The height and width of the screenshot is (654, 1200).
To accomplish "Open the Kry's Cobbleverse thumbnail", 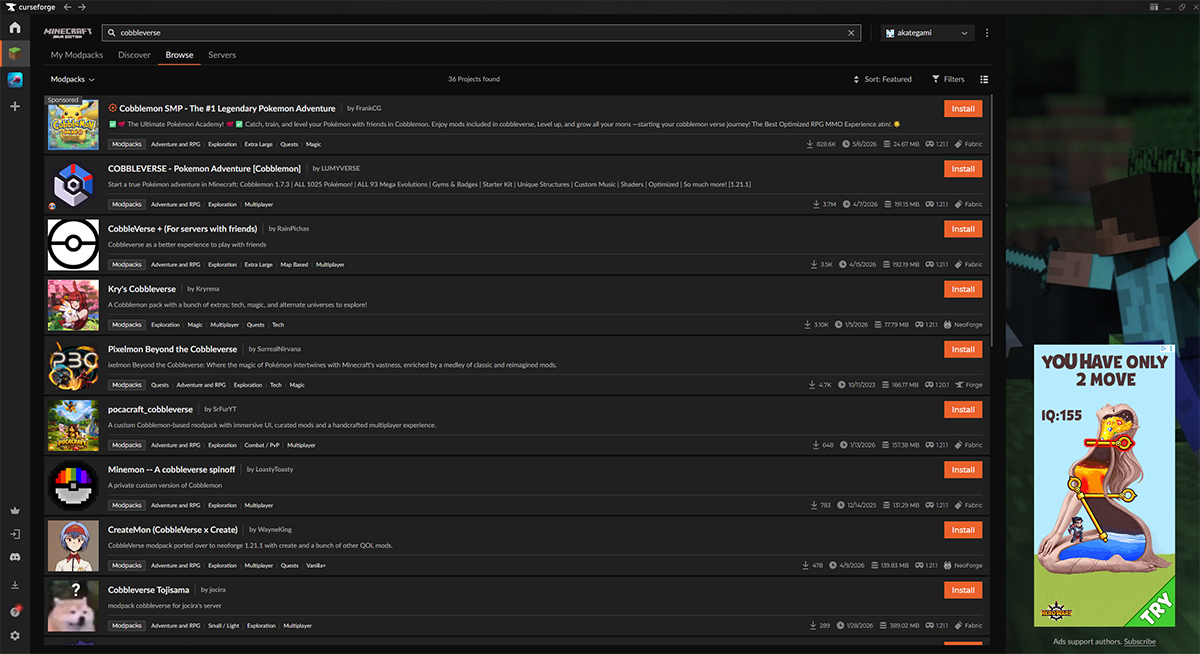I will pyautogui.click(x=73, y=305).
